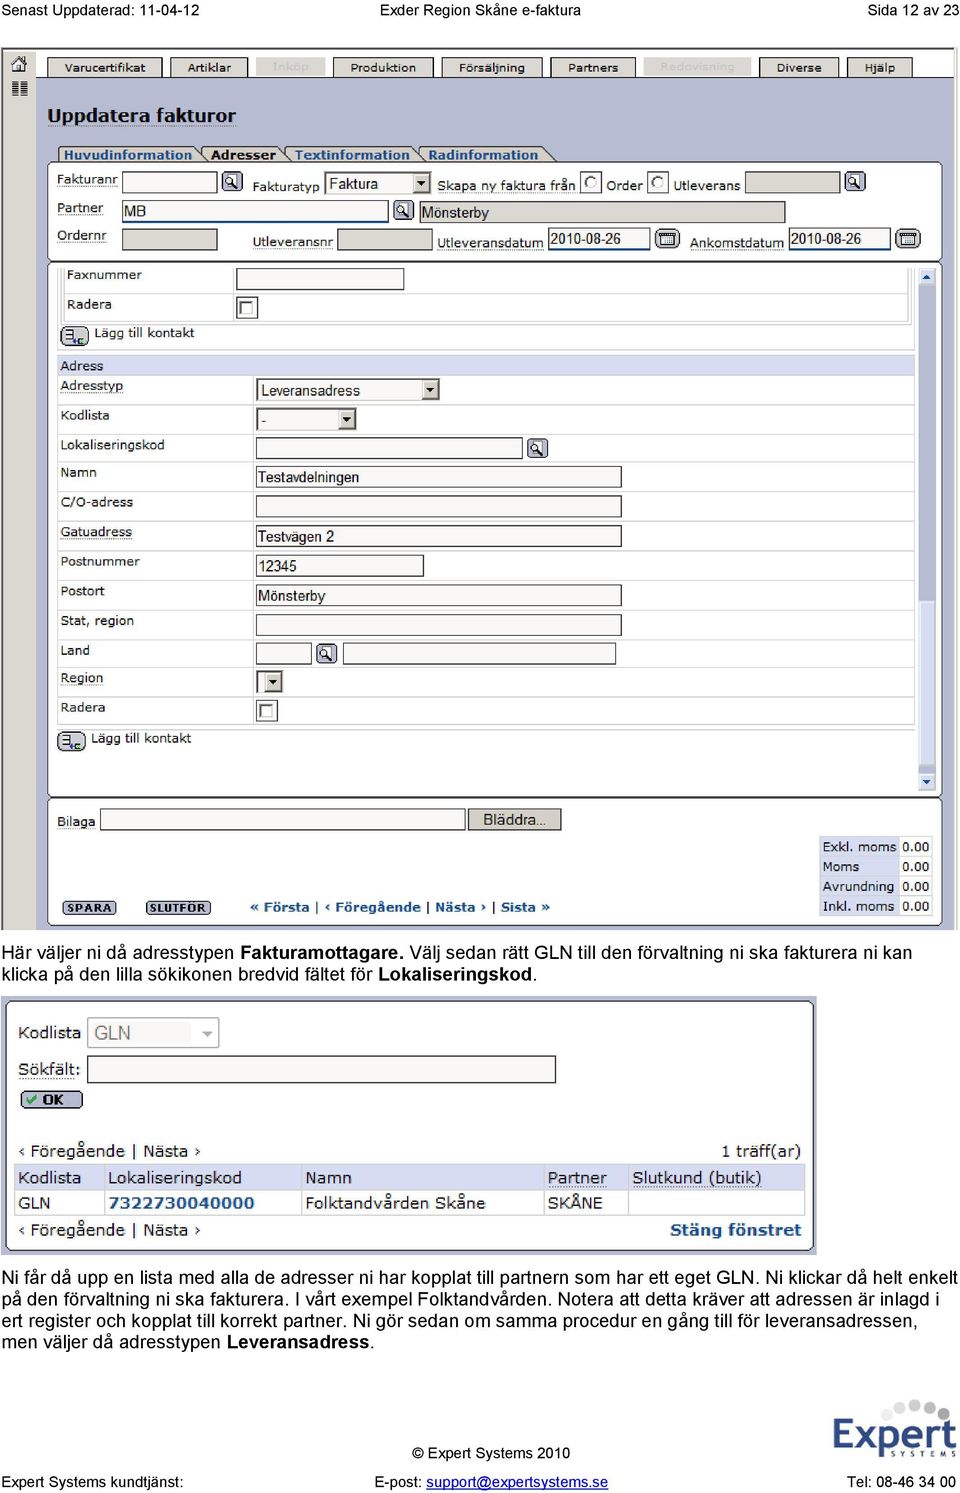
Task: Switch to Huvudinformation tab
Action: (127, 155)
